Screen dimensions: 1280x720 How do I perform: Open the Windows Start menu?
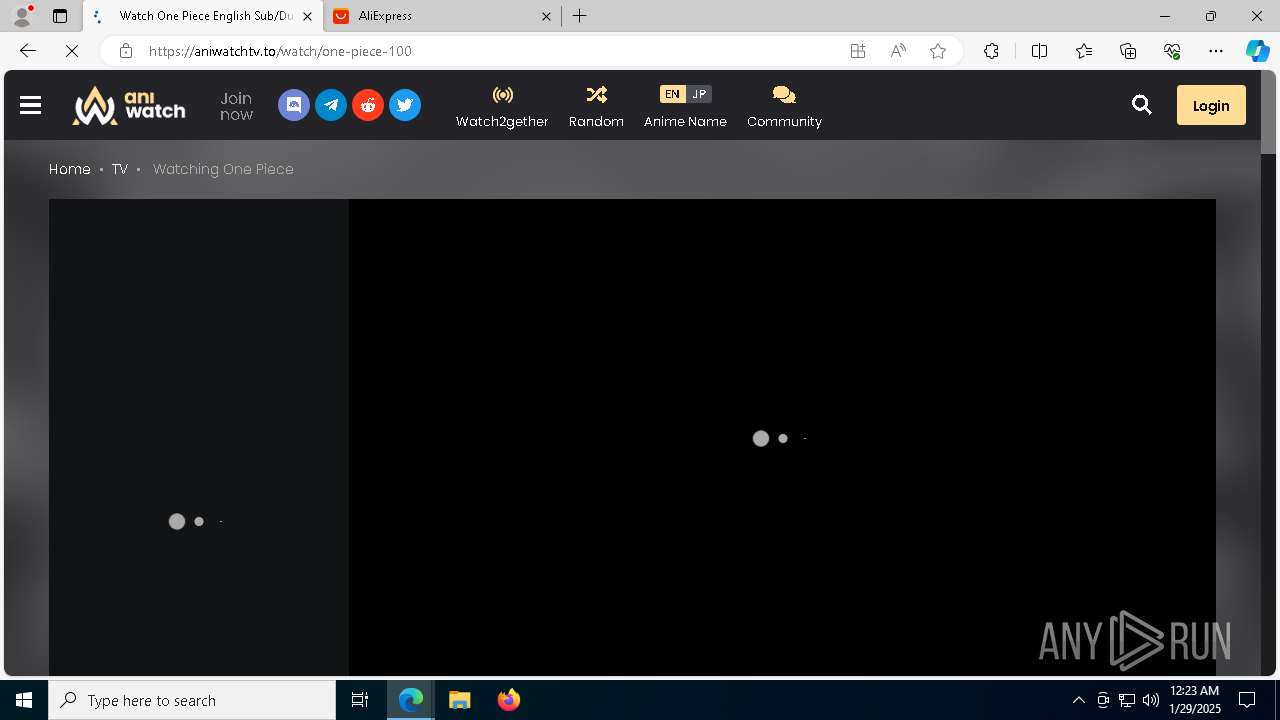(24, 700)
